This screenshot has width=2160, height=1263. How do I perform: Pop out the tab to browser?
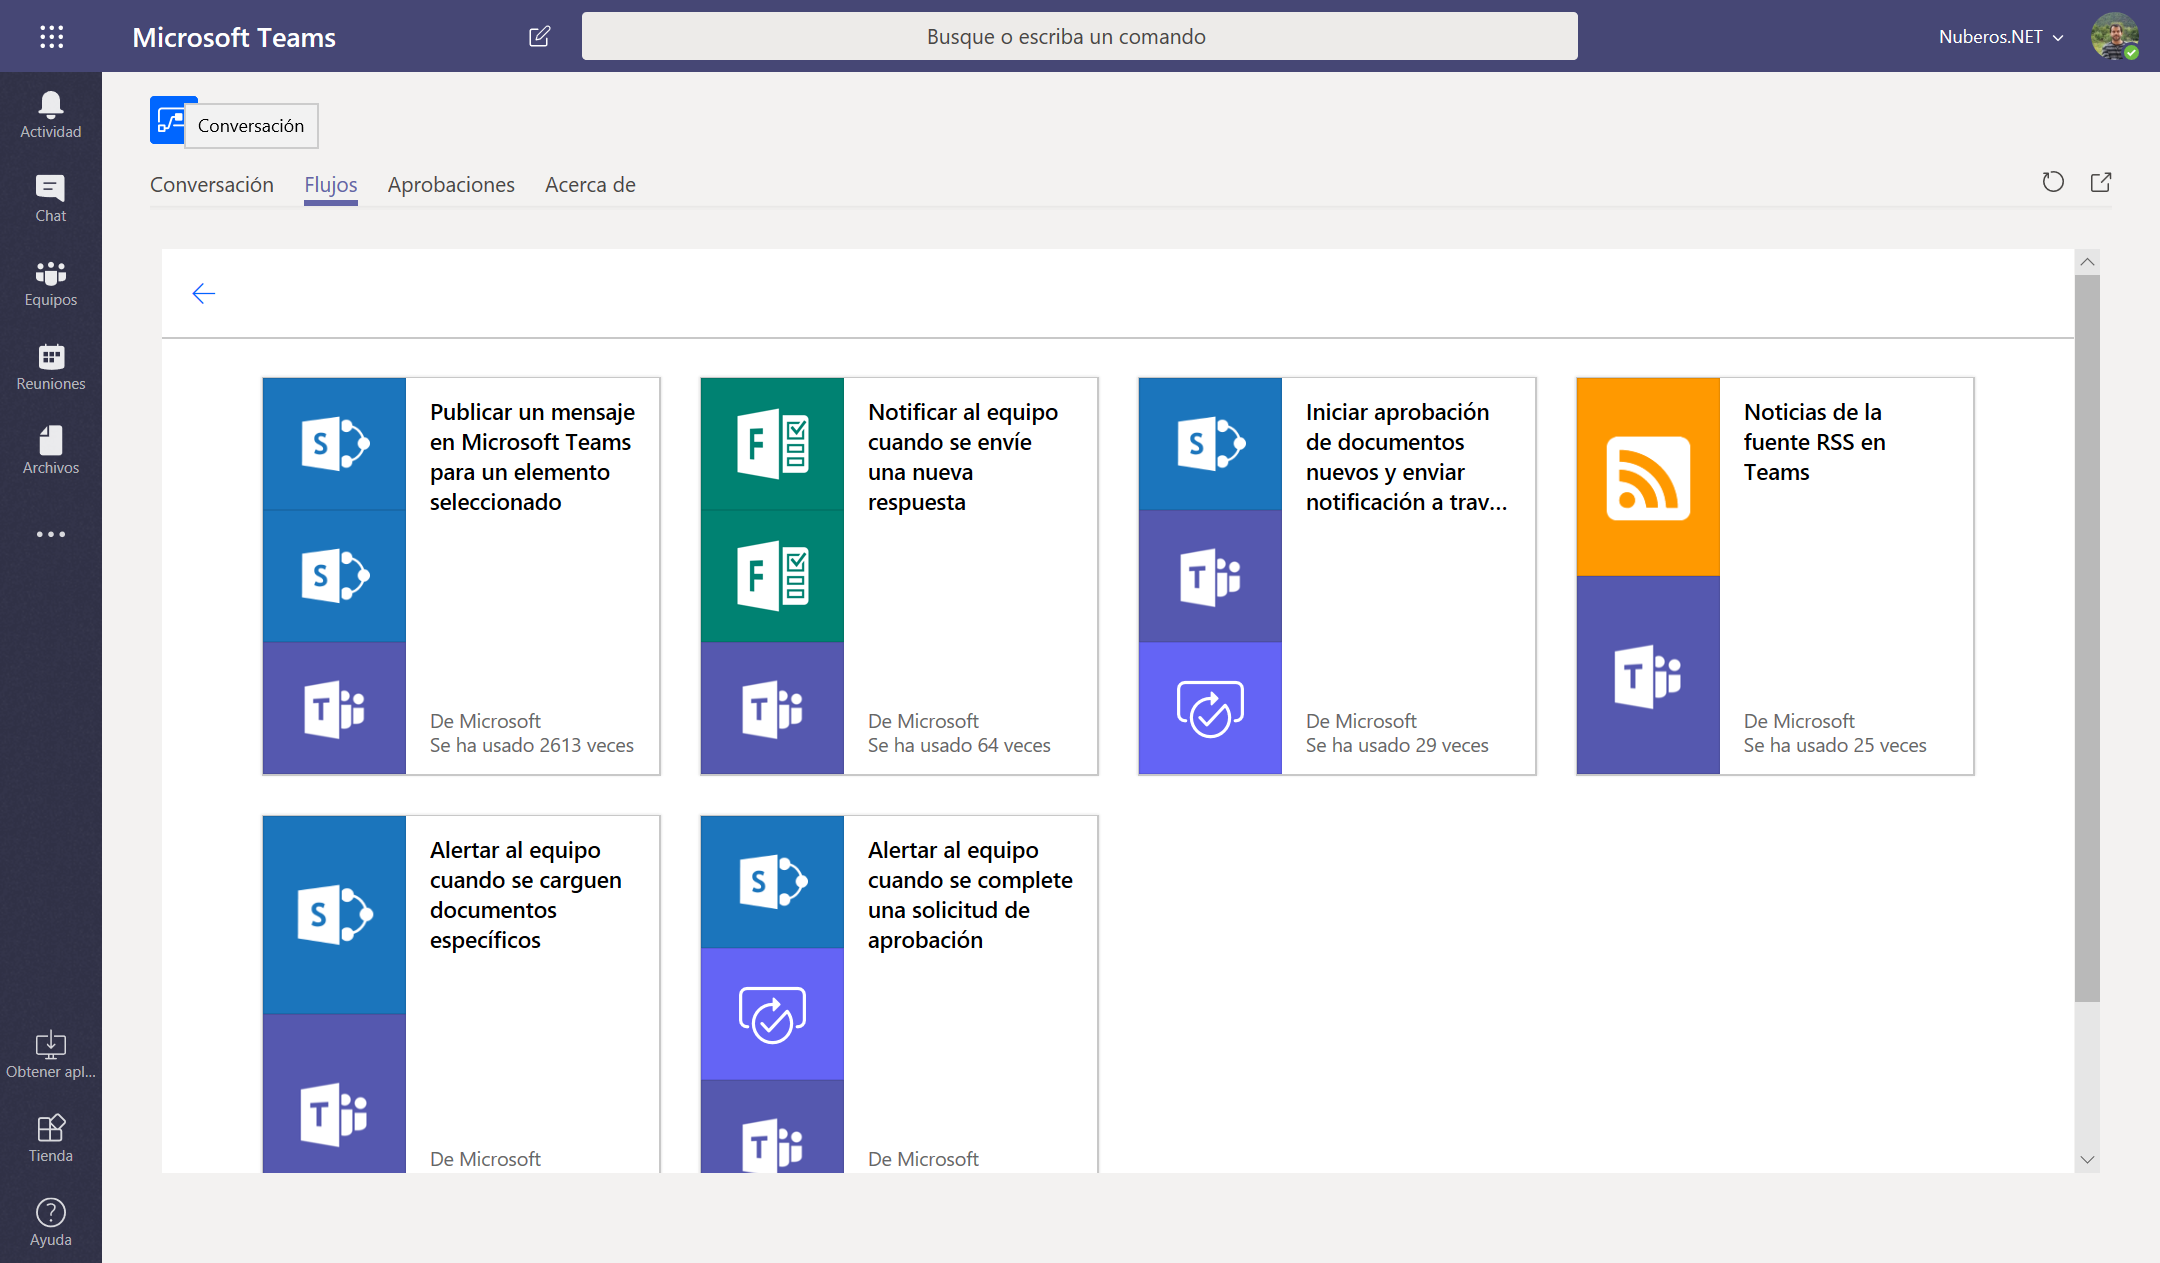pos(2101,182)
